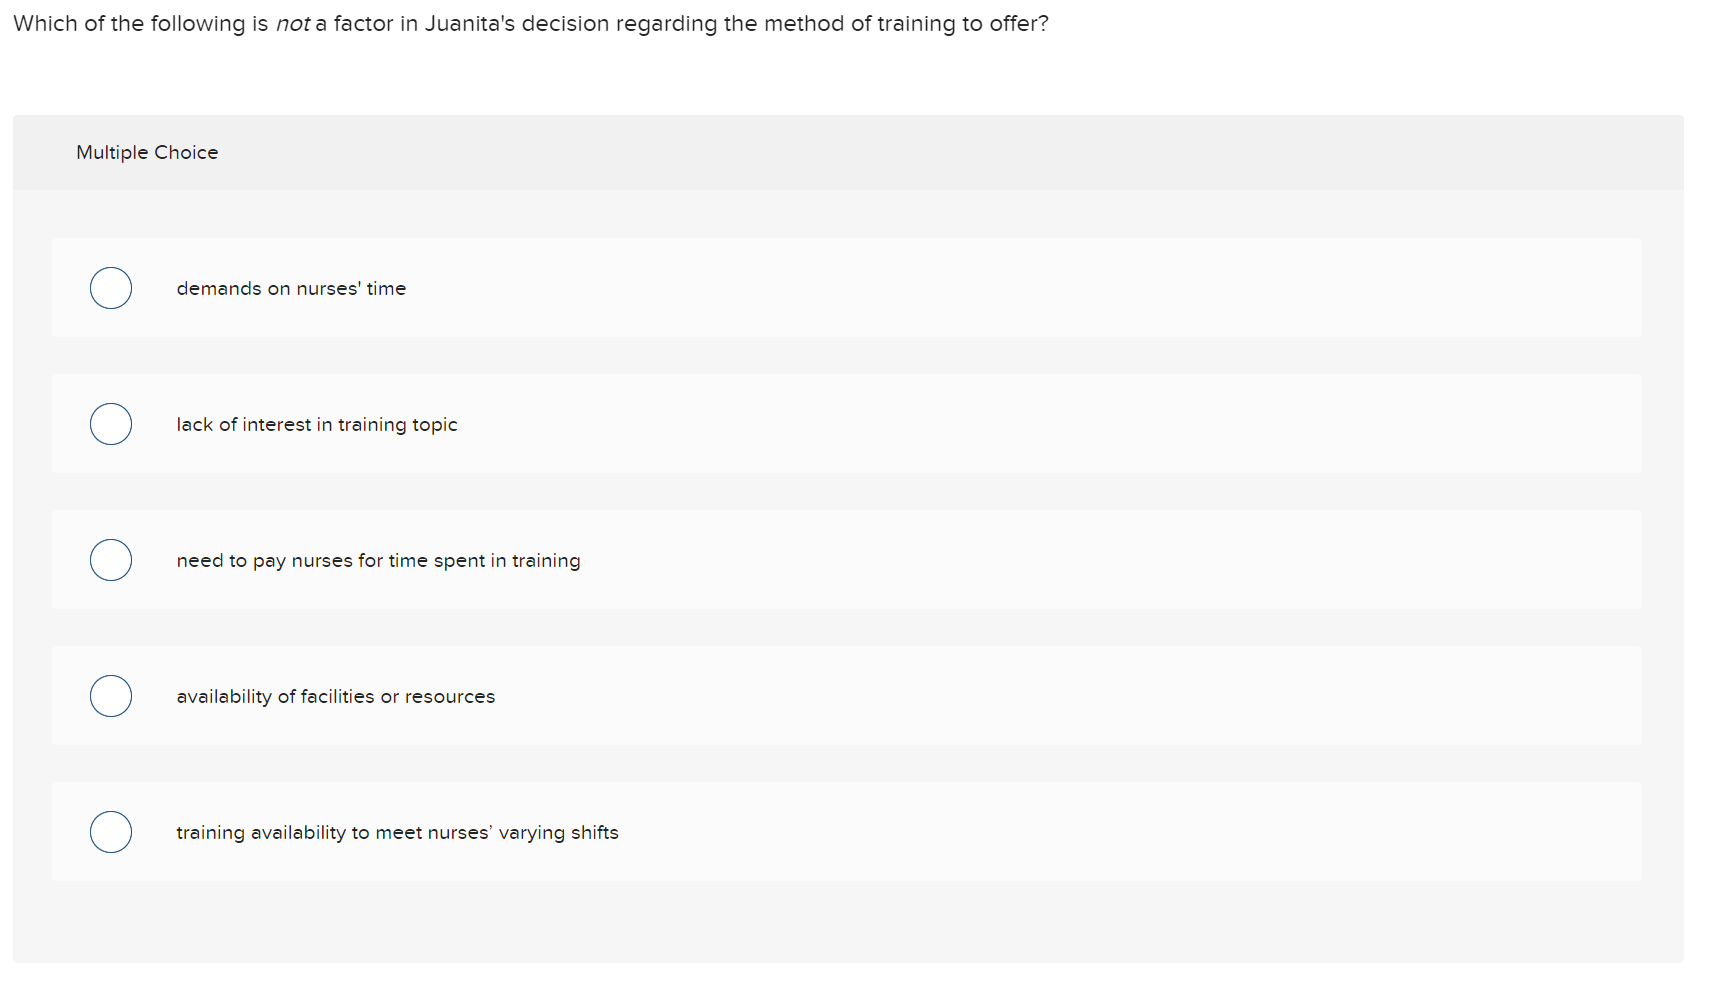Choose the answer 'availability of facilities or resources'
Screen dimensions: 1711x994
[x=335, y=695]
